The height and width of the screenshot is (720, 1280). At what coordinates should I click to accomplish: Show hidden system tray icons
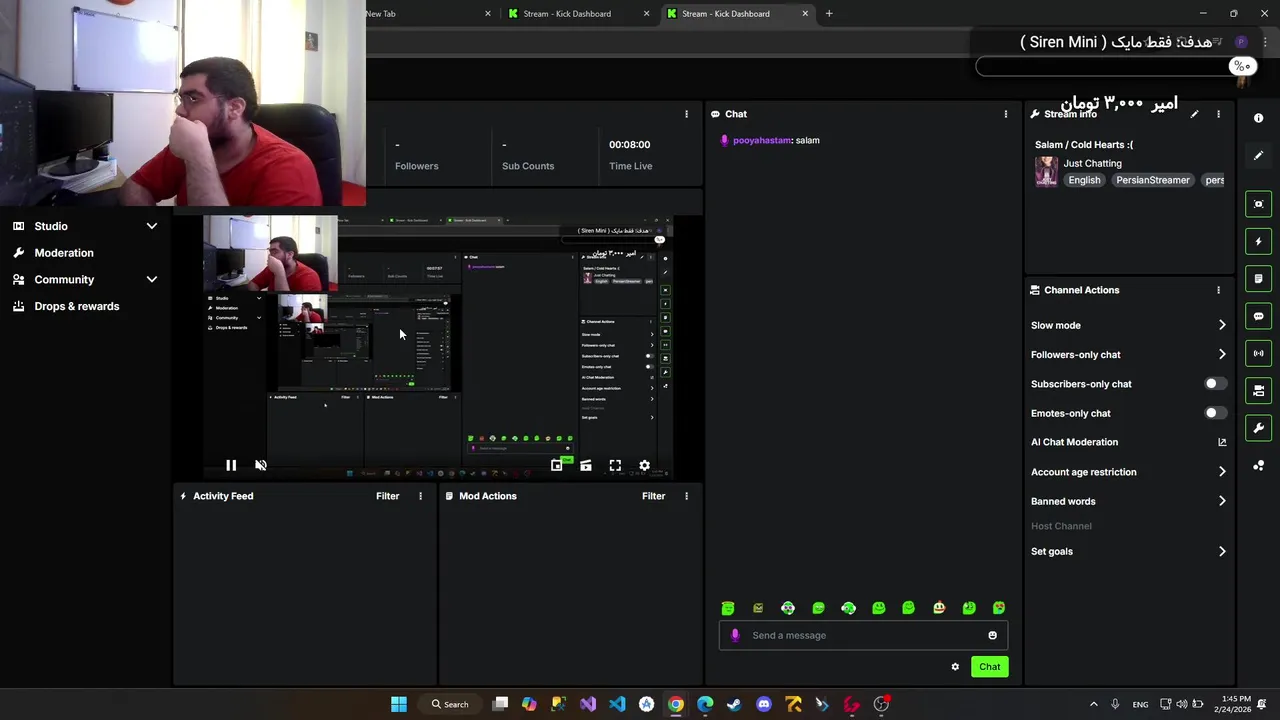click(x=1093, y=704)
